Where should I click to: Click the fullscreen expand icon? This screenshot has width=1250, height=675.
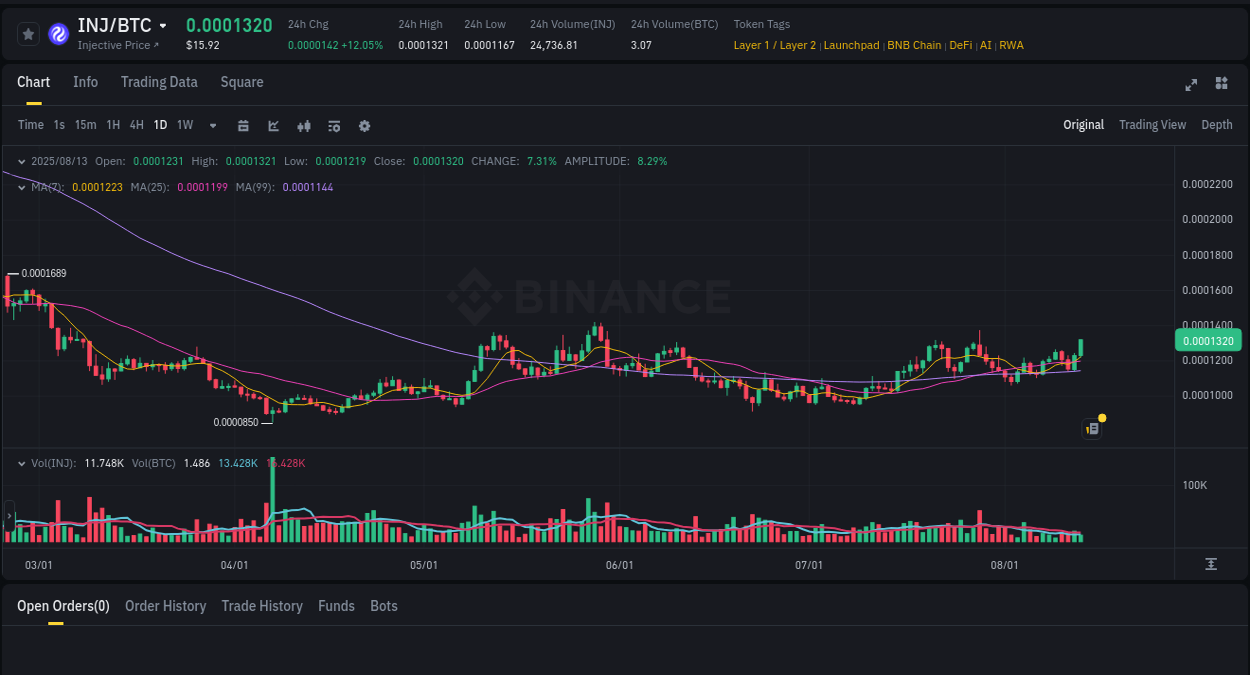point(1190,85)
